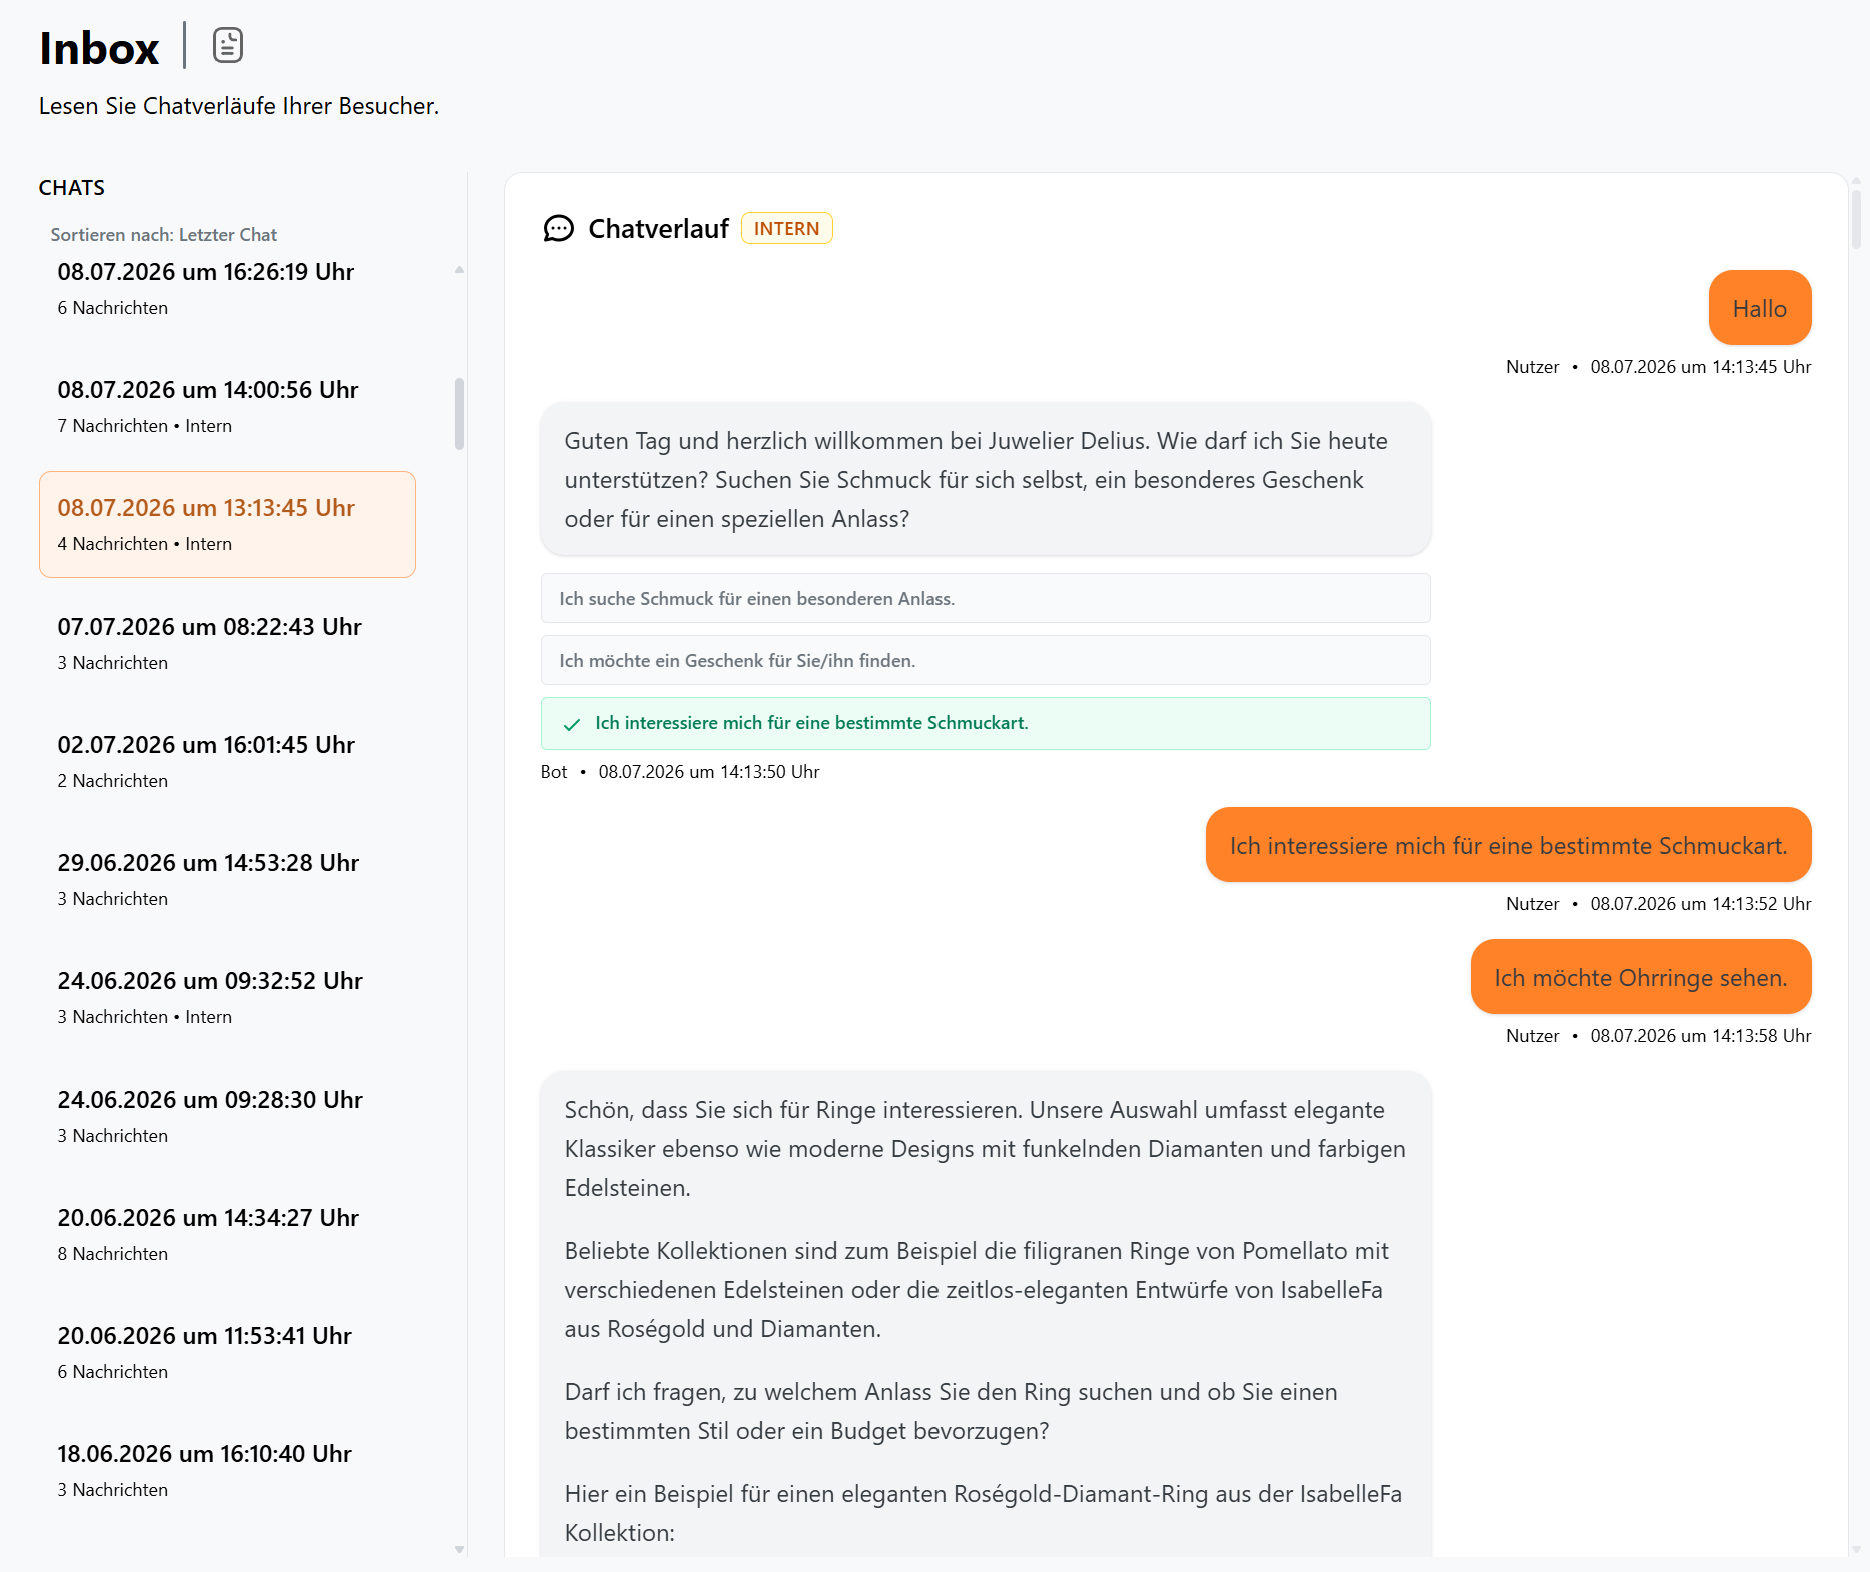
Task: Click the orange 'Ich möchte Ohrringe sehen.' bubble
Action: pos(1640,977)
